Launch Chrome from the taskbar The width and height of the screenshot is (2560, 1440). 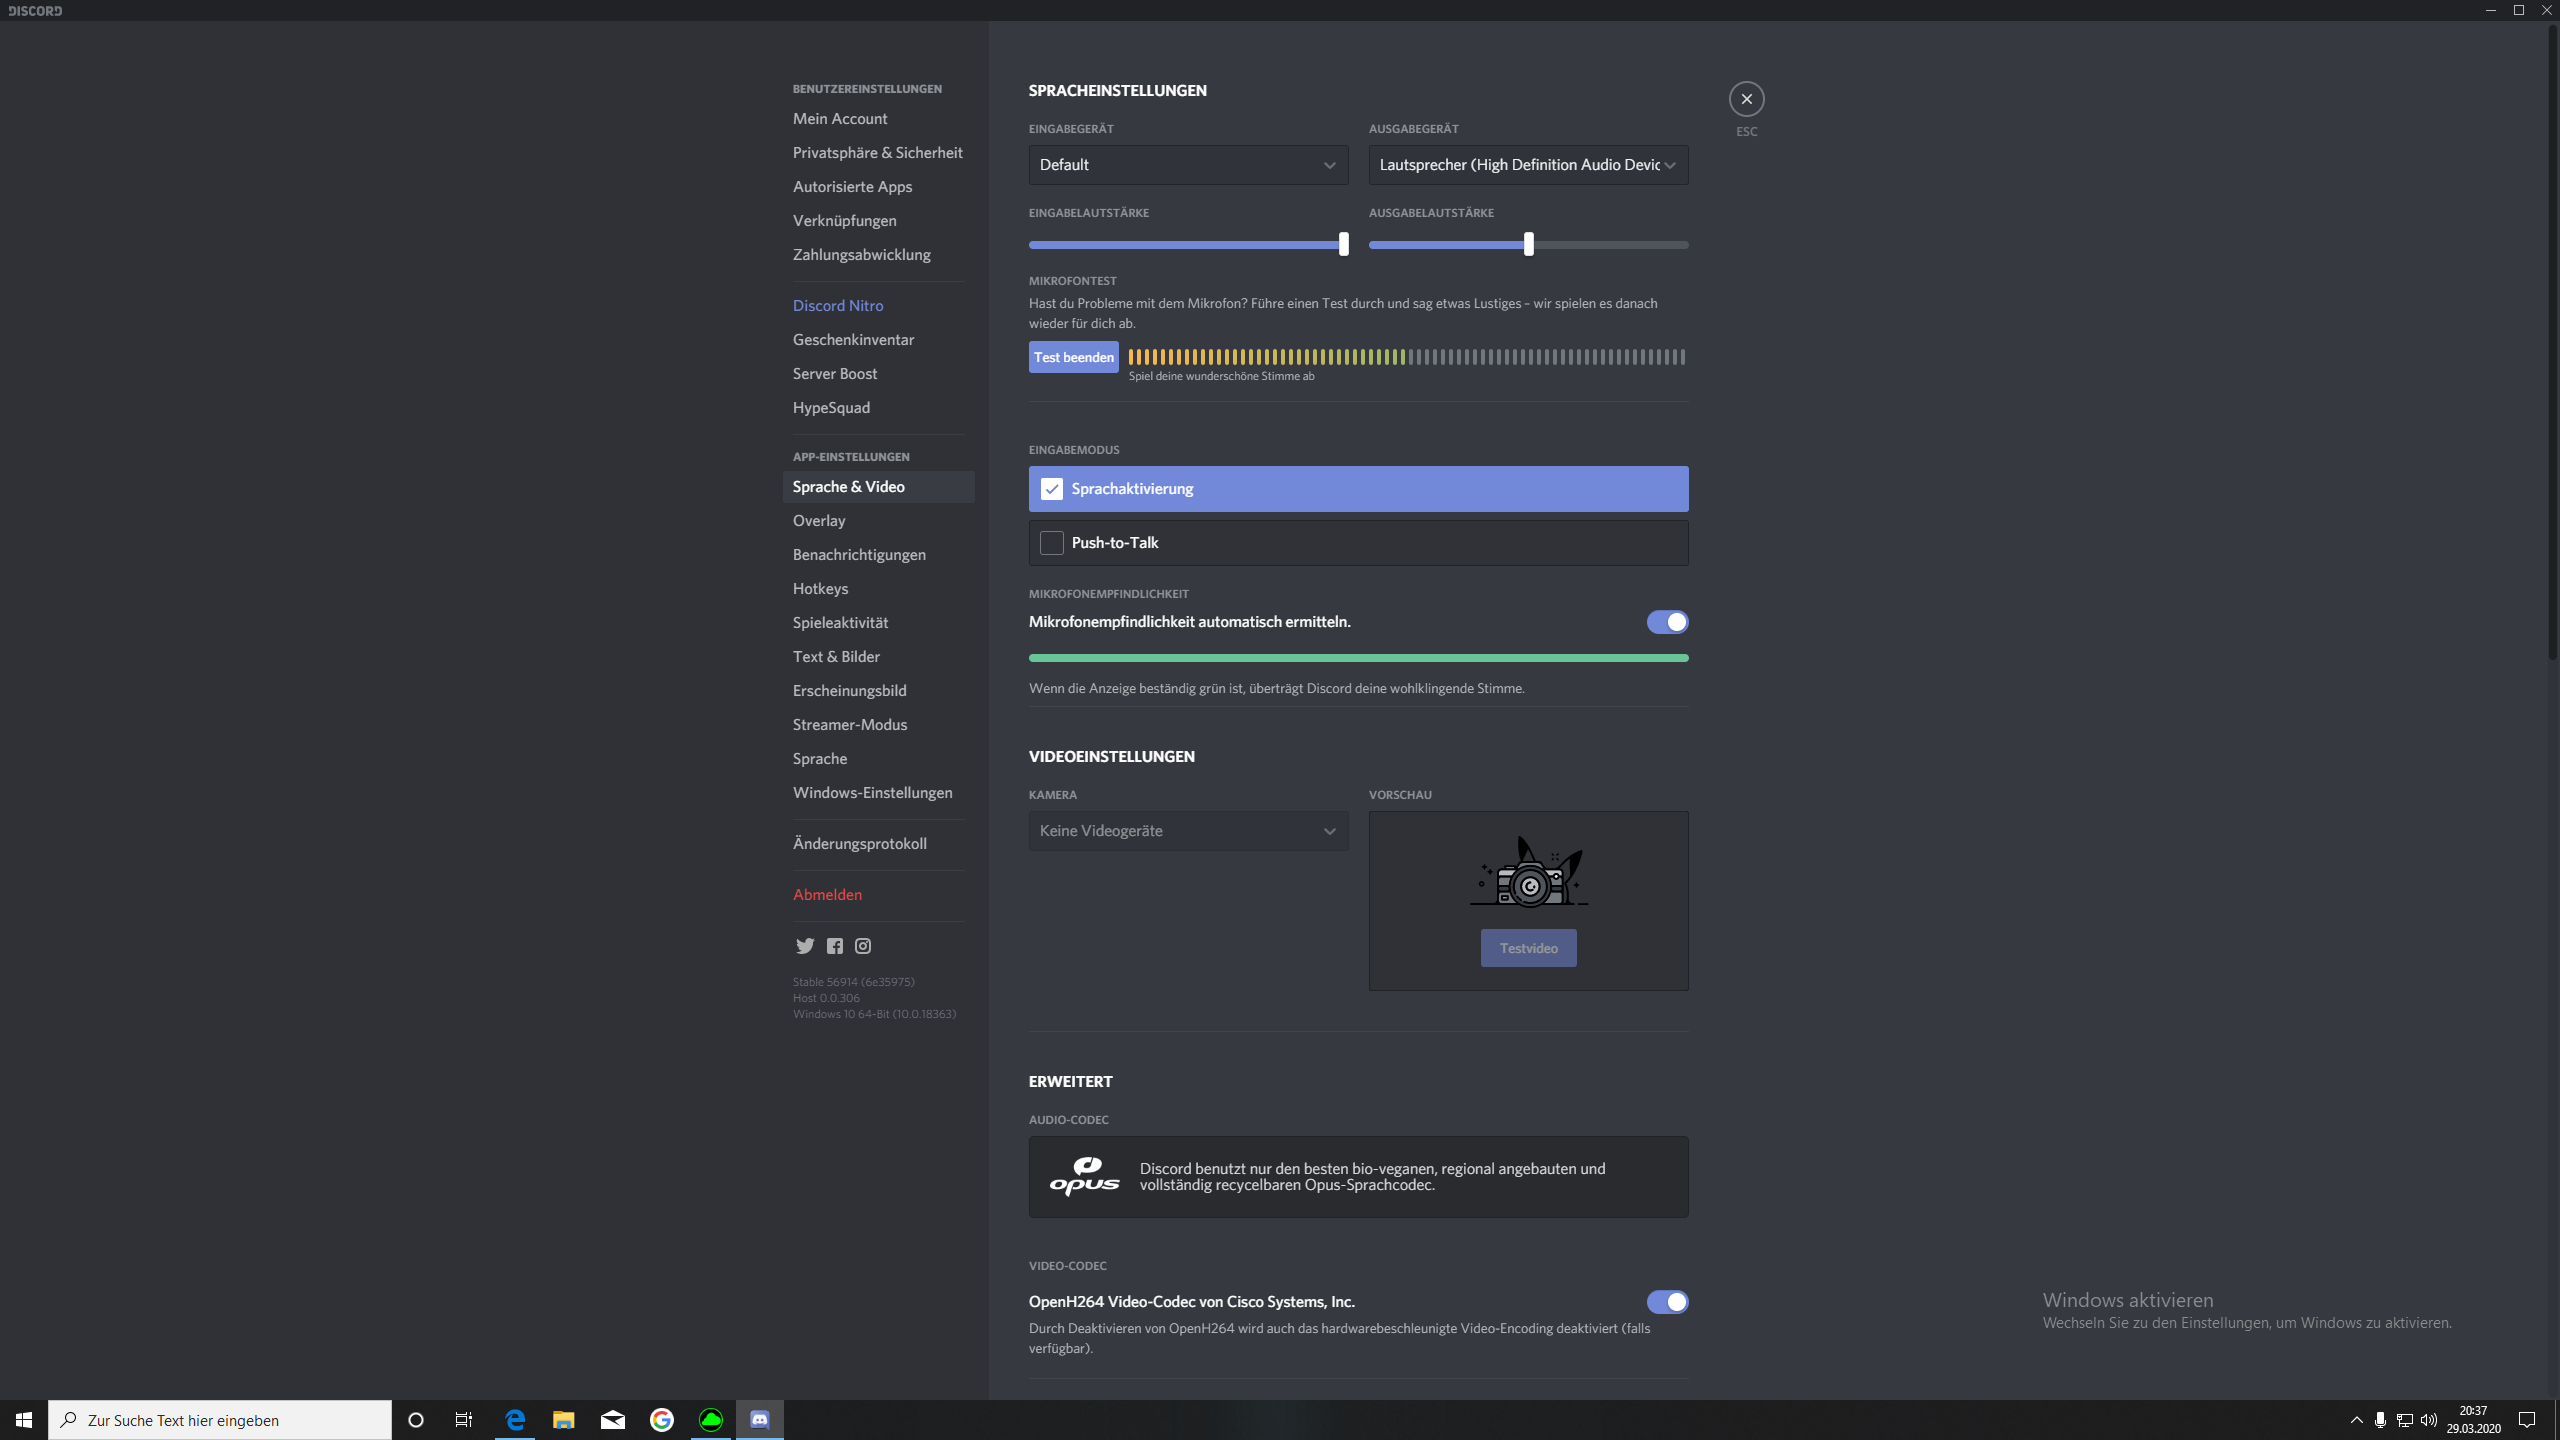coord(661,1419)
